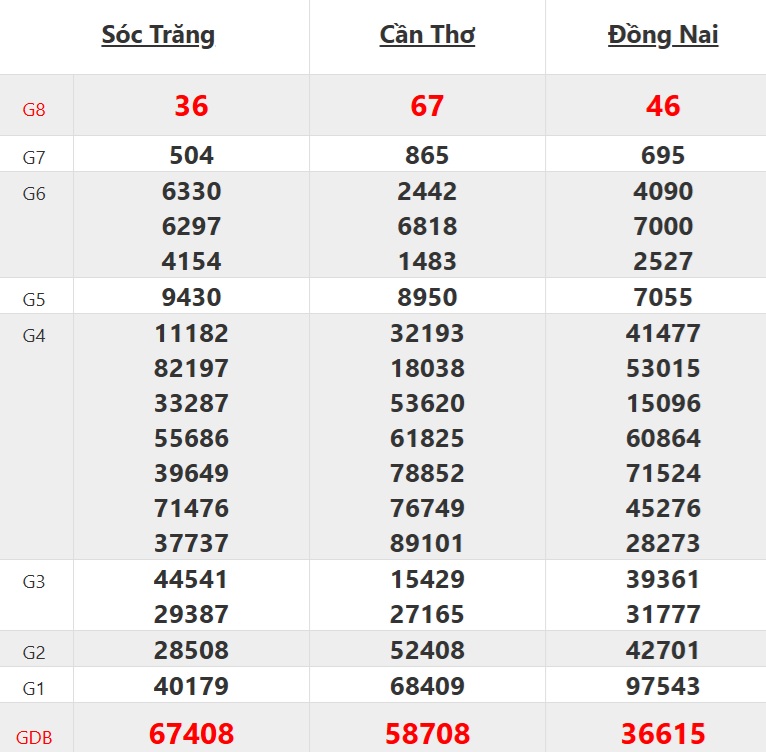The width and height of the screenshot is (766, 752).
Task: Click the G5 number 8950
Action: 427,297
